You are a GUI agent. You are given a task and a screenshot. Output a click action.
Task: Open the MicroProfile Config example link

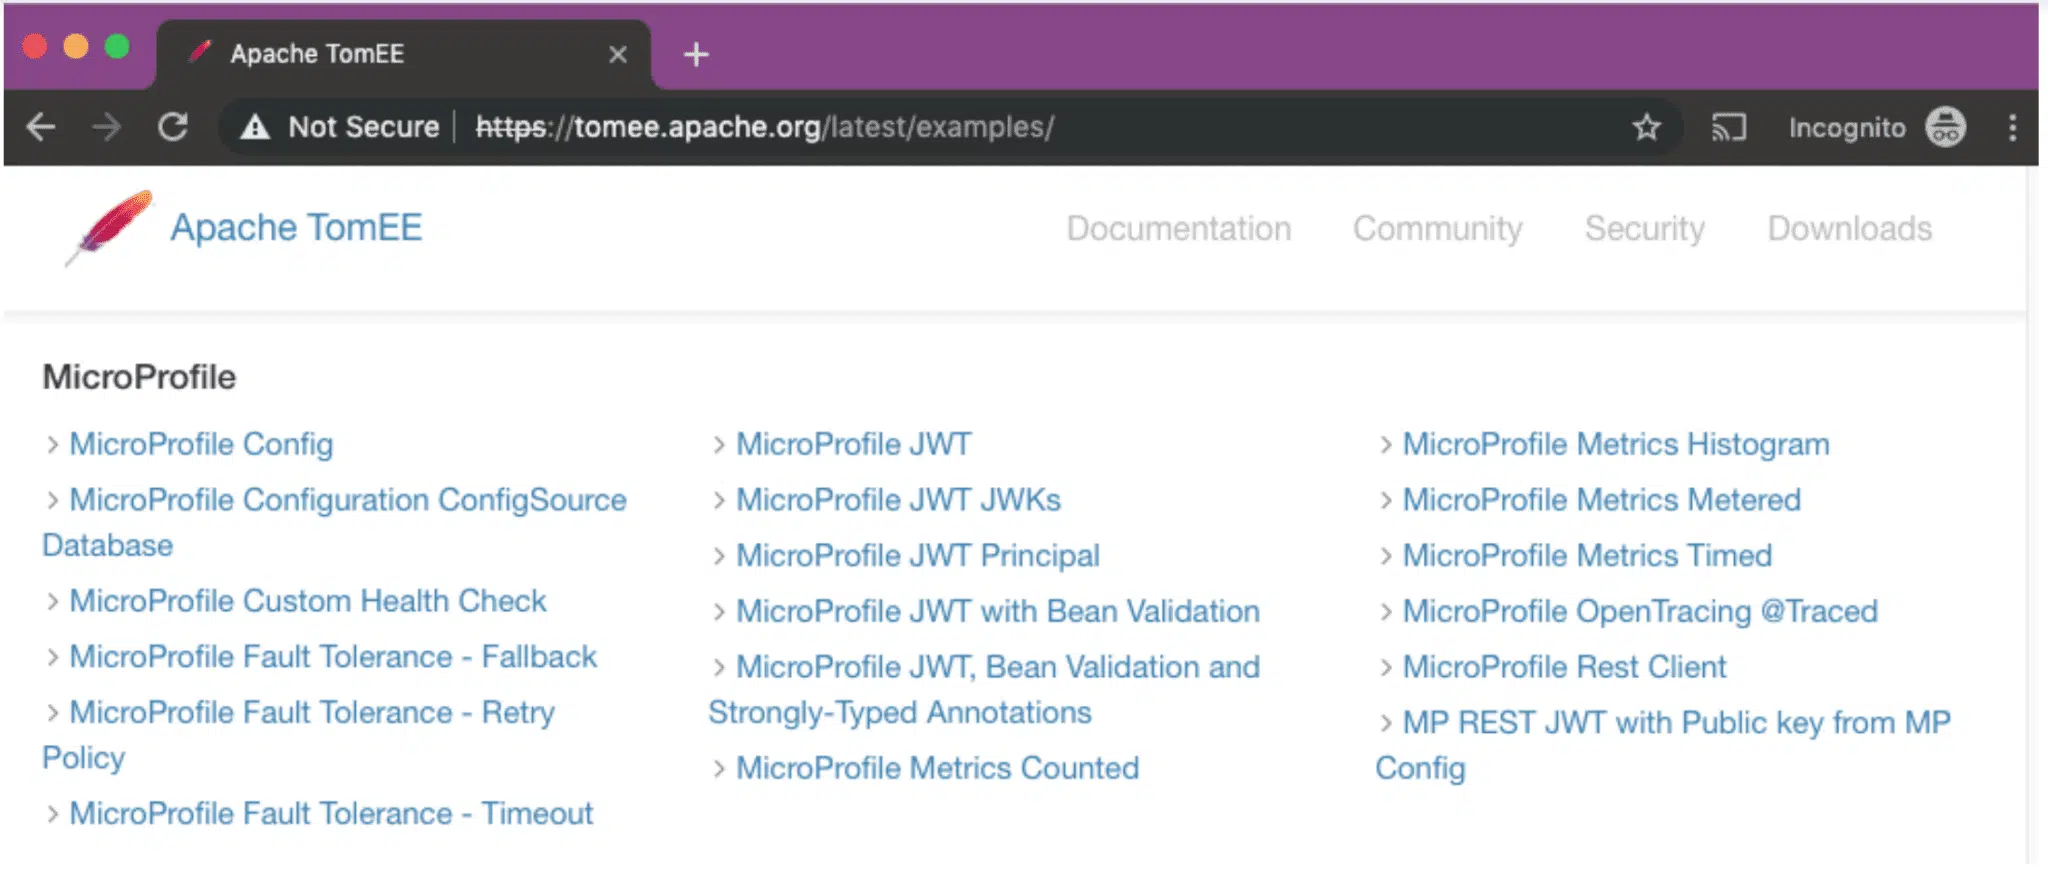pos(201,444)
